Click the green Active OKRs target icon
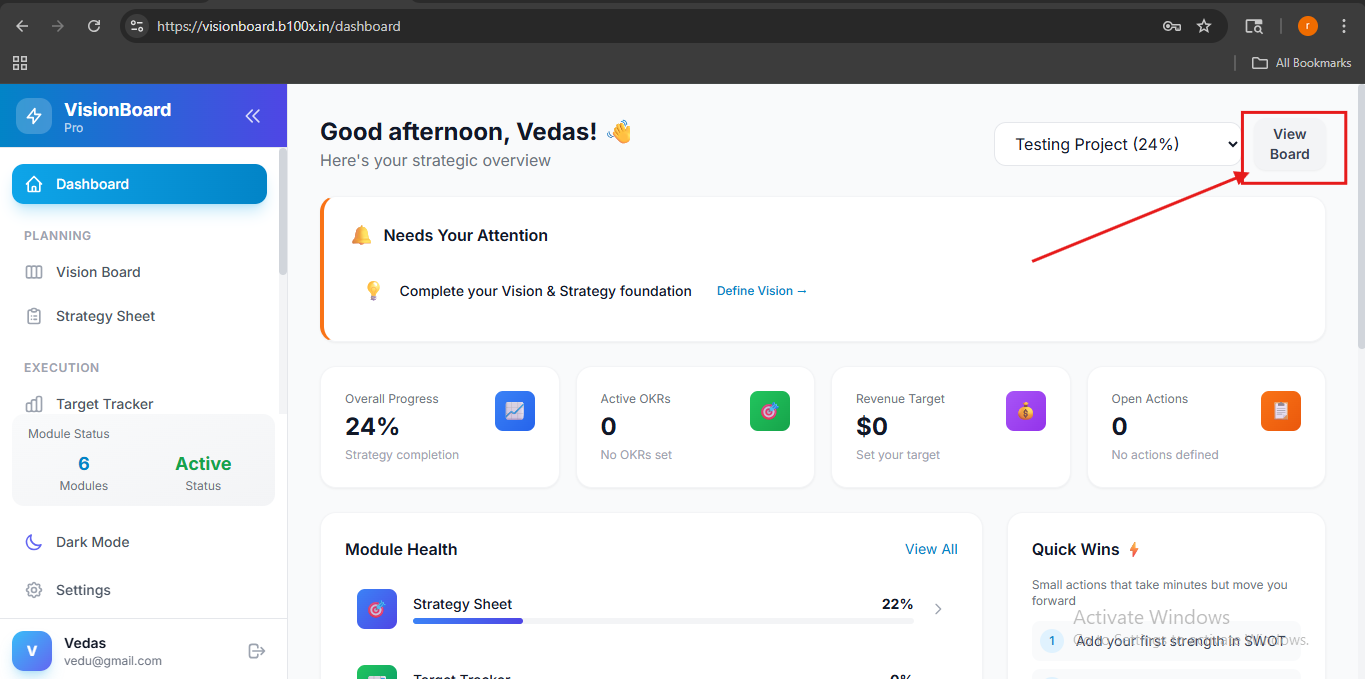Image resolution: width=1365 pixels, height=679 pixels. click(x=770, y=411)
